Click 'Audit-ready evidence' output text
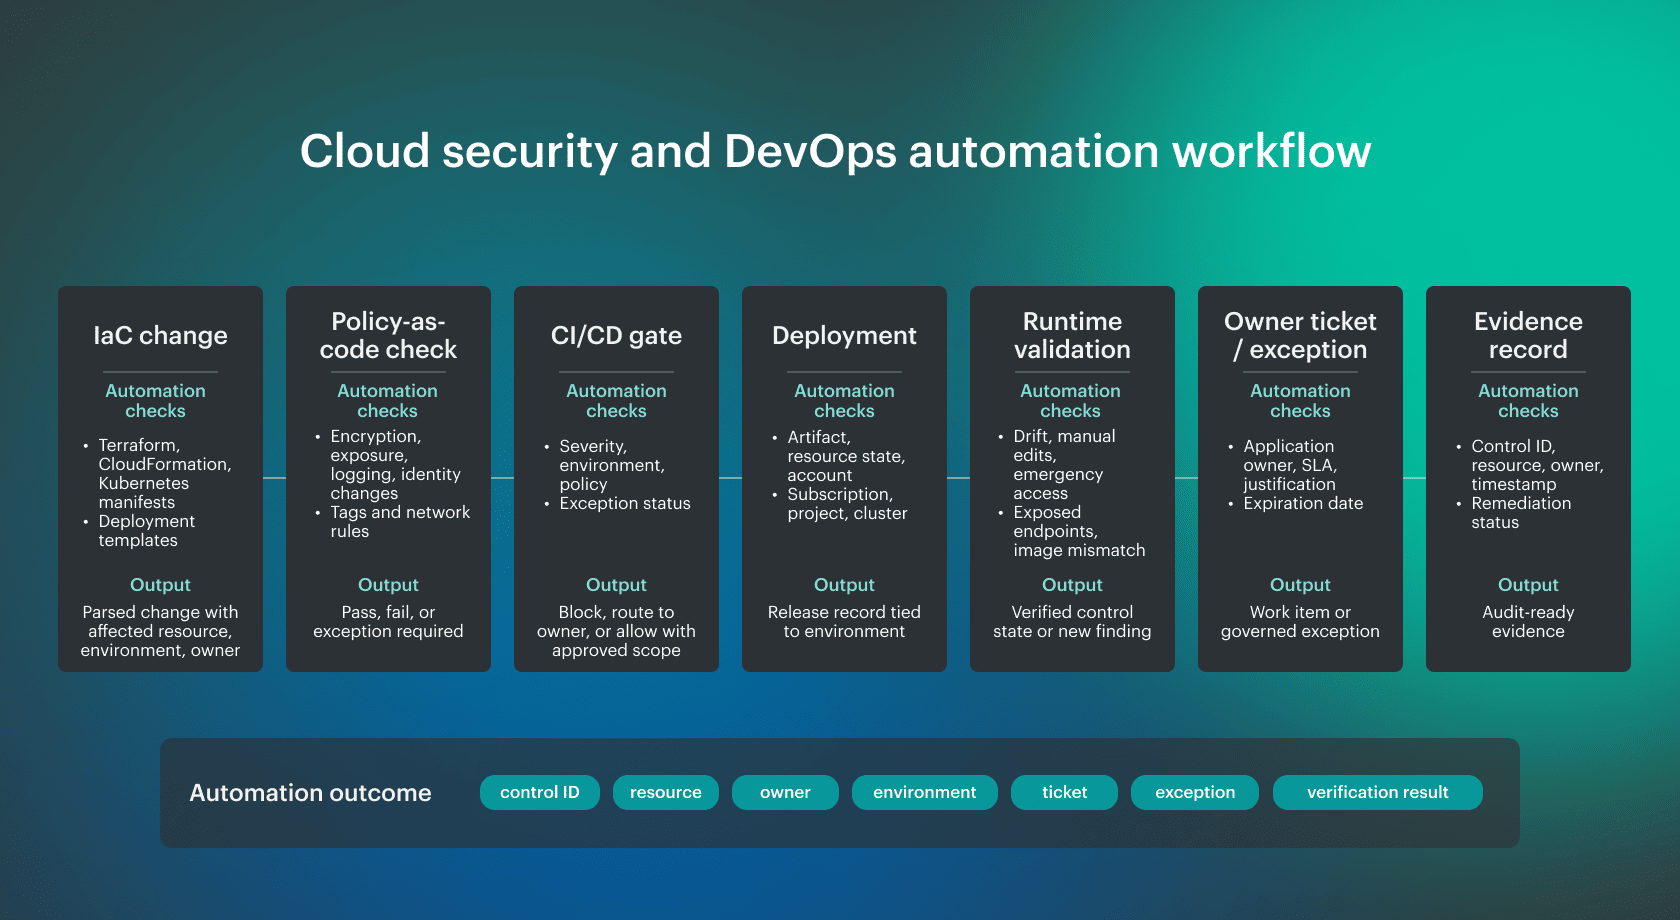Screen dimensions: 1680x920 coord(1528,622)
